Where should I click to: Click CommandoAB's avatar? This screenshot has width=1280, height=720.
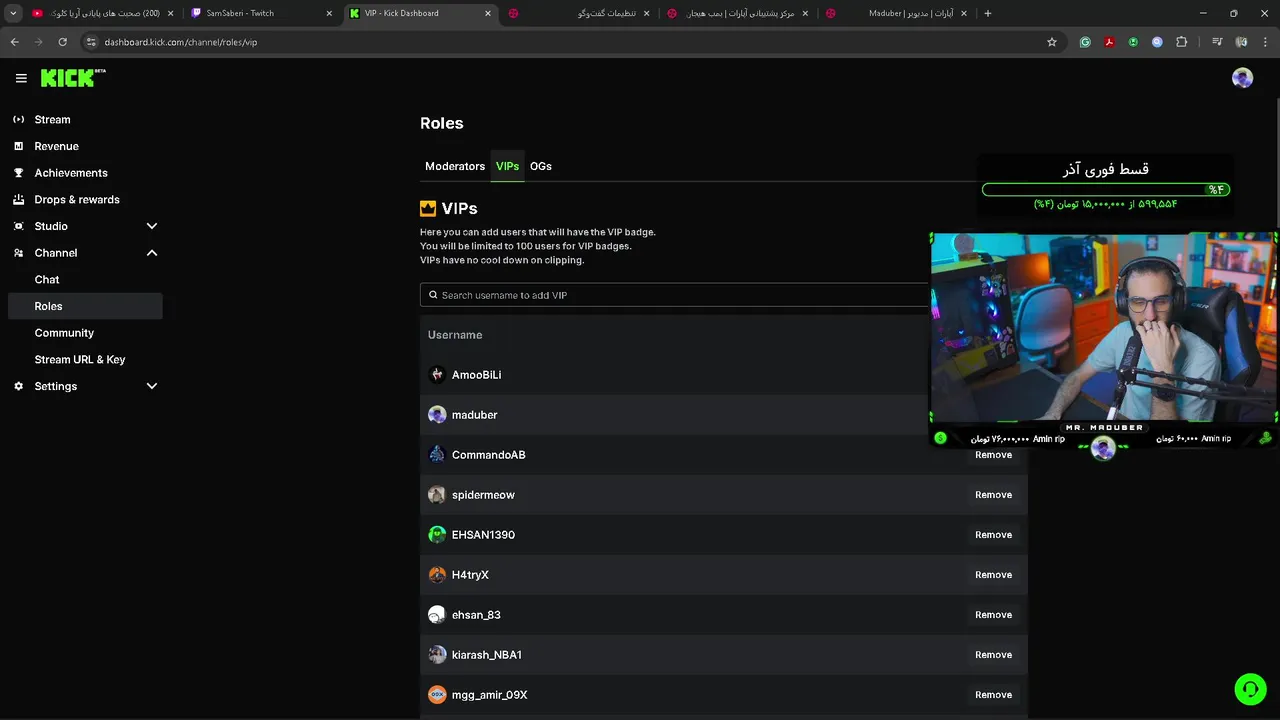pos(437,455)
